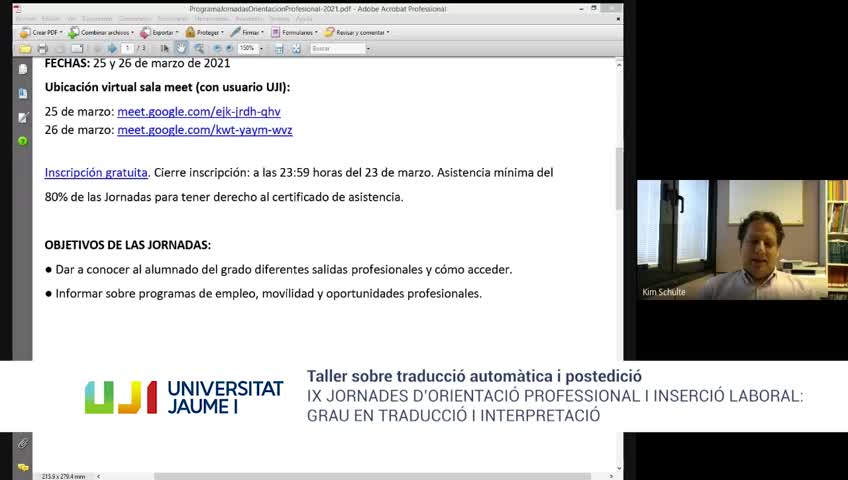Image resolution: width=848 pixels, height=480 pixels.
Task: Open the Revisar y comentar menu
Action: tap(356, 32)
